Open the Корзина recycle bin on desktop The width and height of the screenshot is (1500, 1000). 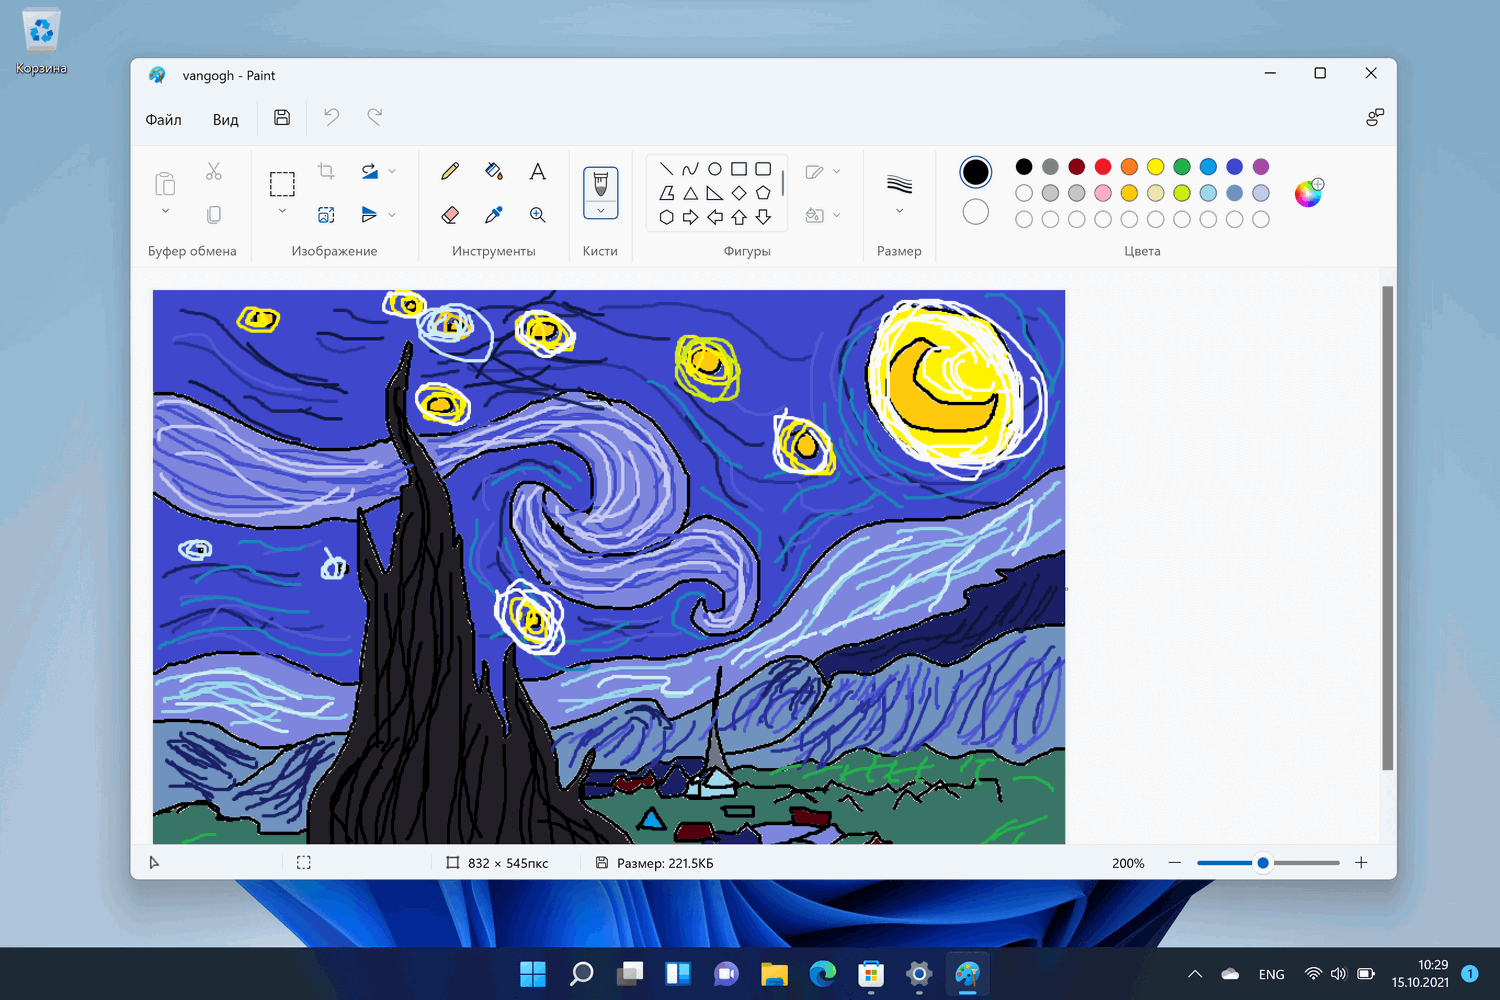click(41, 42)
